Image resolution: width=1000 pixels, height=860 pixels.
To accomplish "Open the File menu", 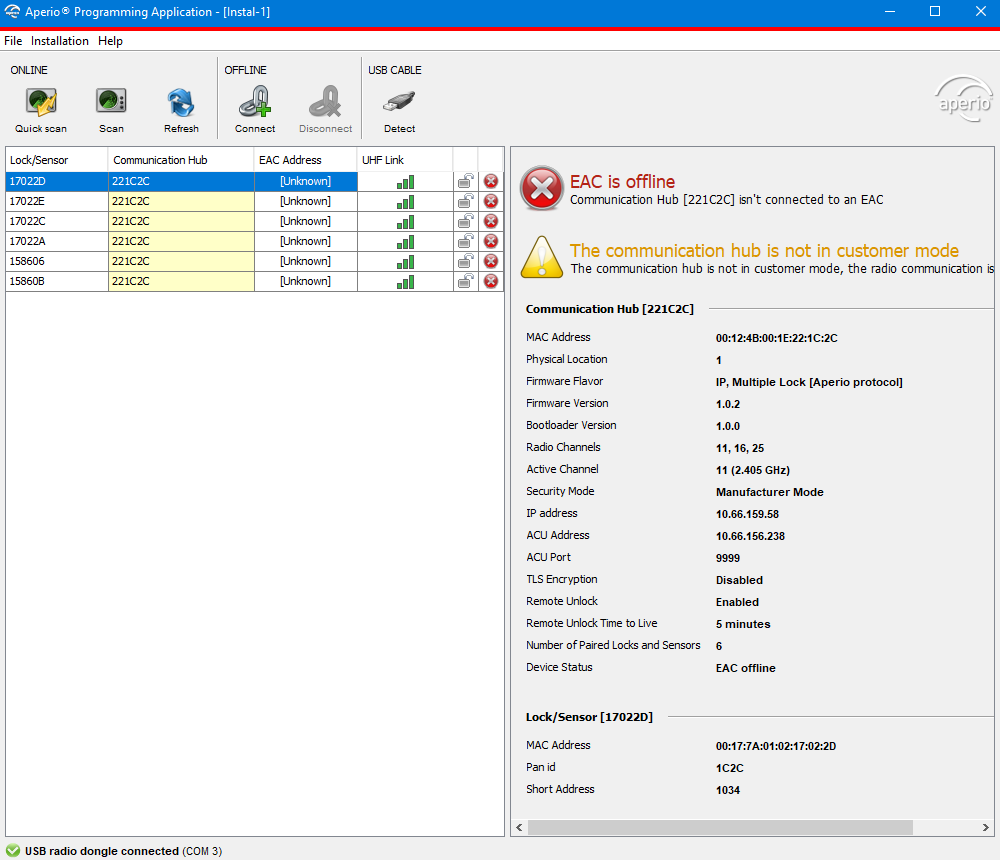I will click(13, 41).
